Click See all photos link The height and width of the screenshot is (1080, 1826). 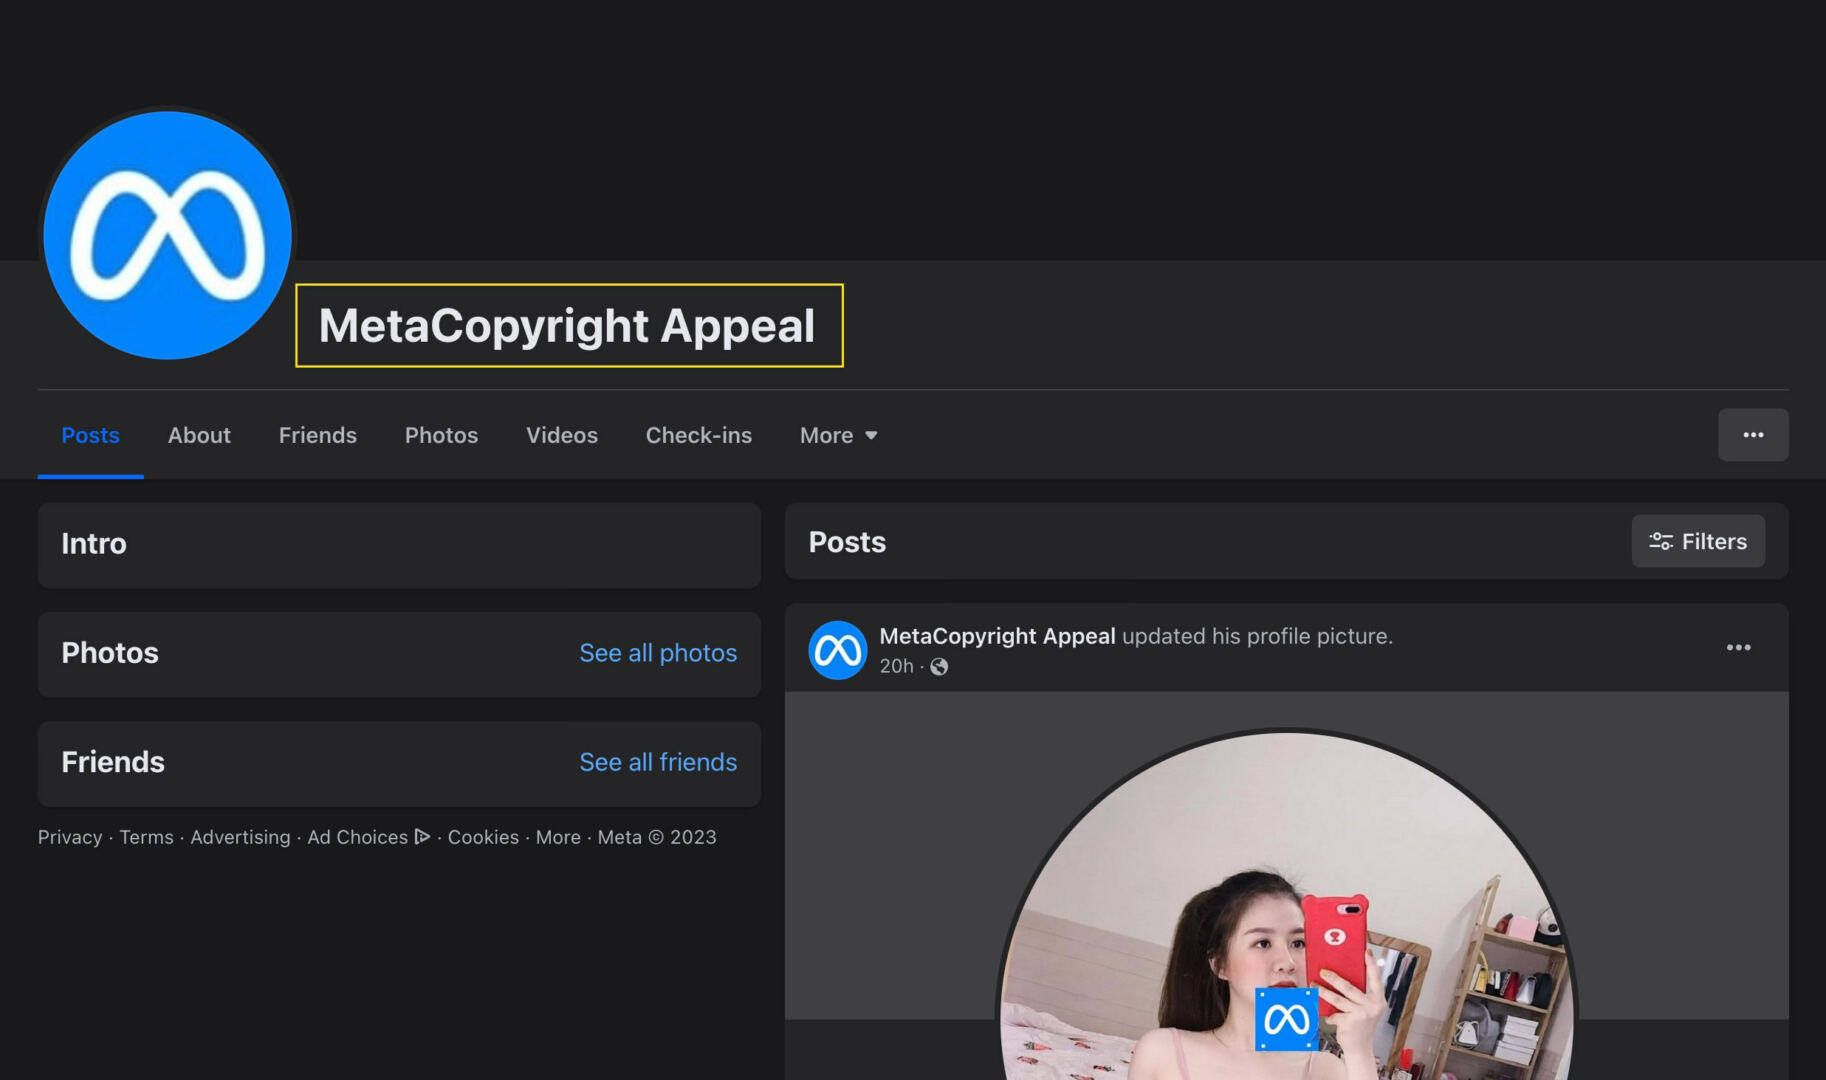658,653
